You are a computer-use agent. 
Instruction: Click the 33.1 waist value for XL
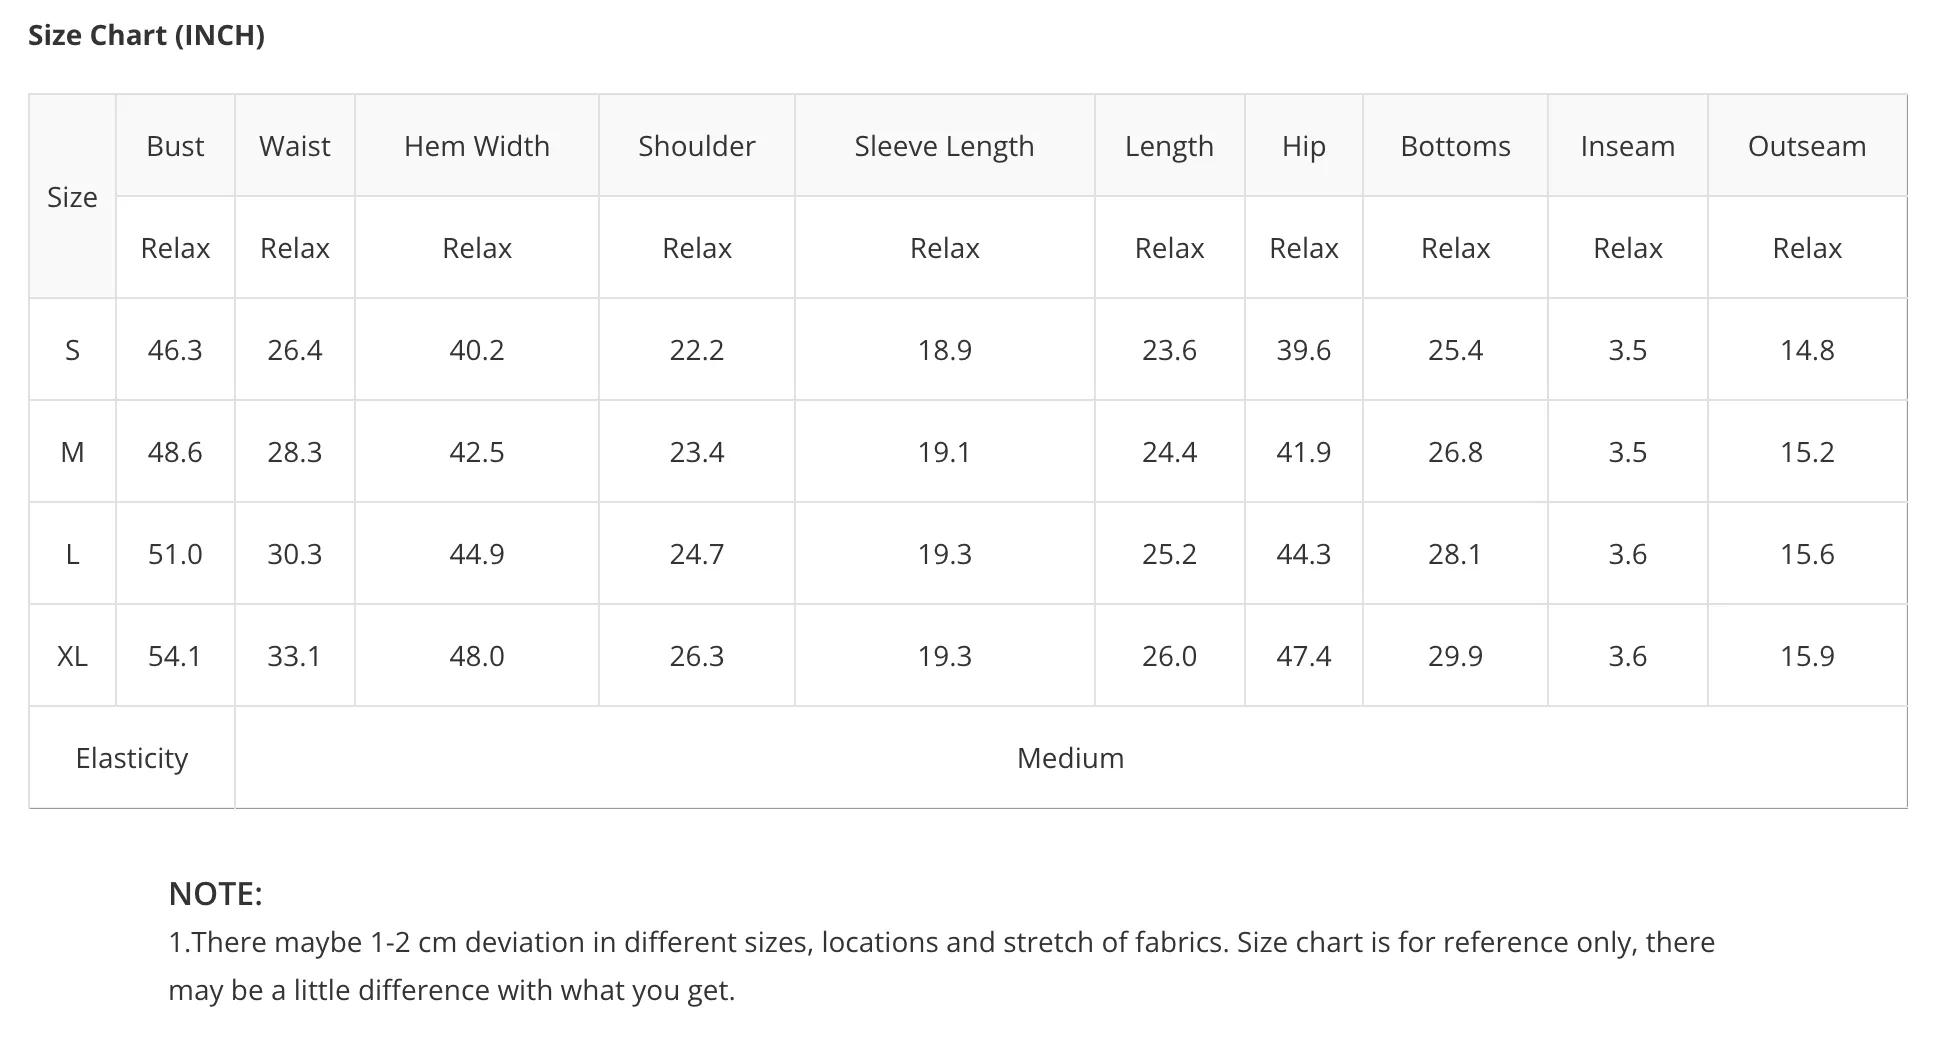294,656
